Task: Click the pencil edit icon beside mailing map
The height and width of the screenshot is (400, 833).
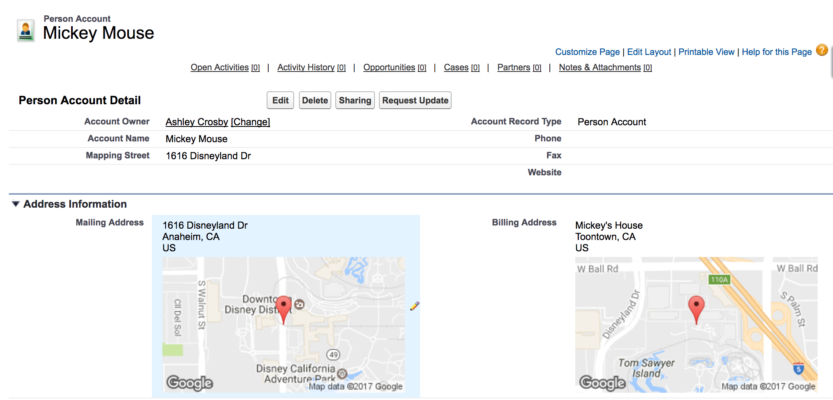Action: pos(414,306)
